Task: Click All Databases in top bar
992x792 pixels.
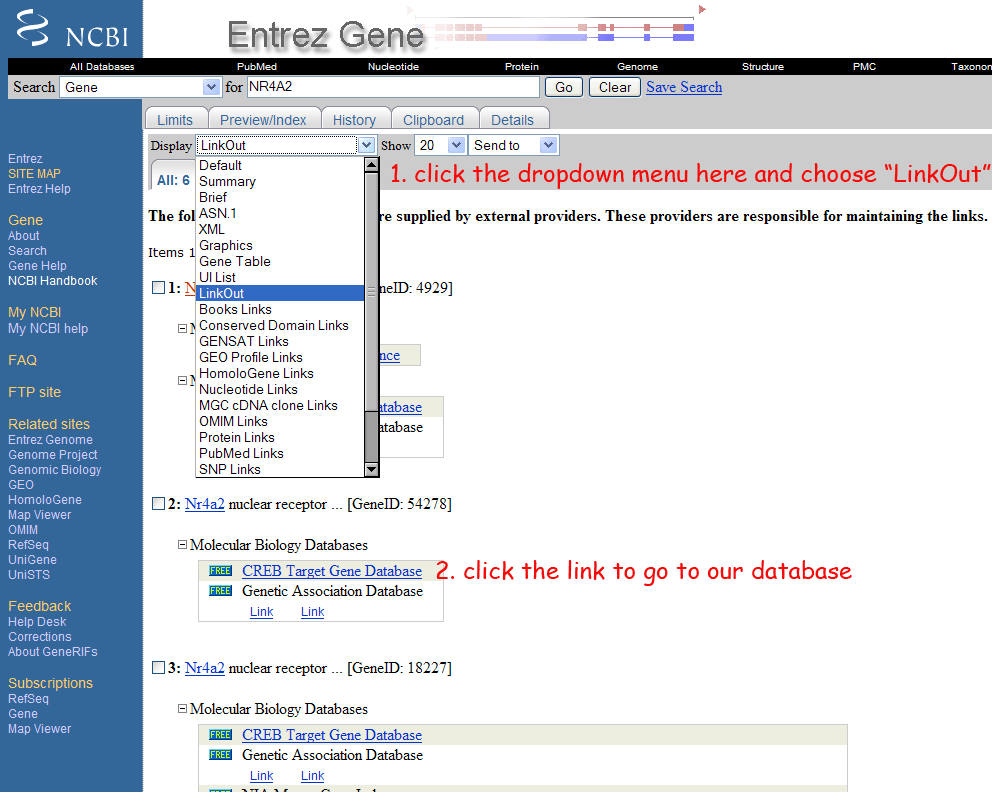Action: pyautogui.click(x=102, y=66)
